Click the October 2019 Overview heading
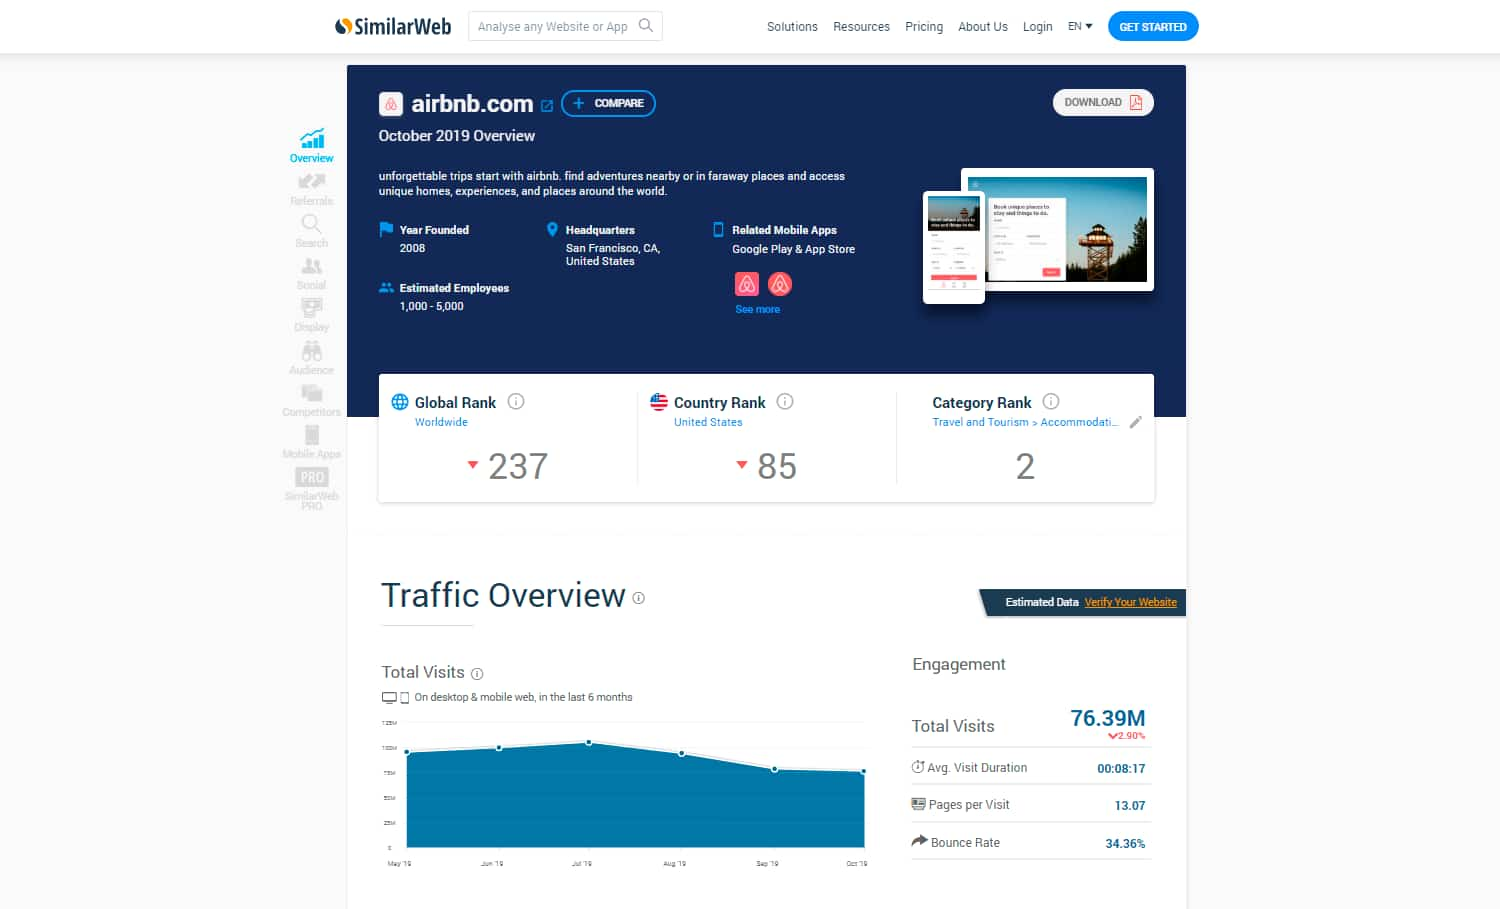The width and height of the screenshot is (1500, 909). 456,136
